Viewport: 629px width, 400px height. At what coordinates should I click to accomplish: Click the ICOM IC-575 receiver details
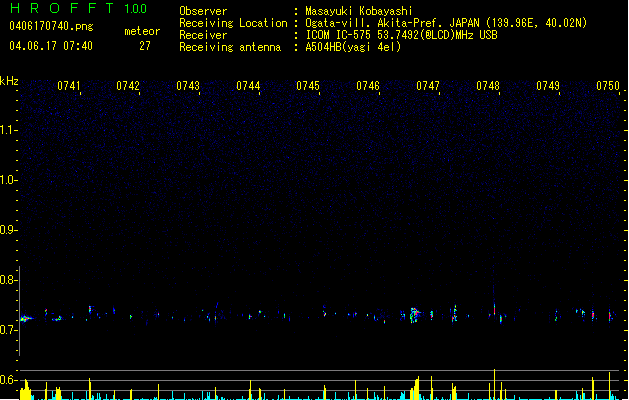(402, 35)
